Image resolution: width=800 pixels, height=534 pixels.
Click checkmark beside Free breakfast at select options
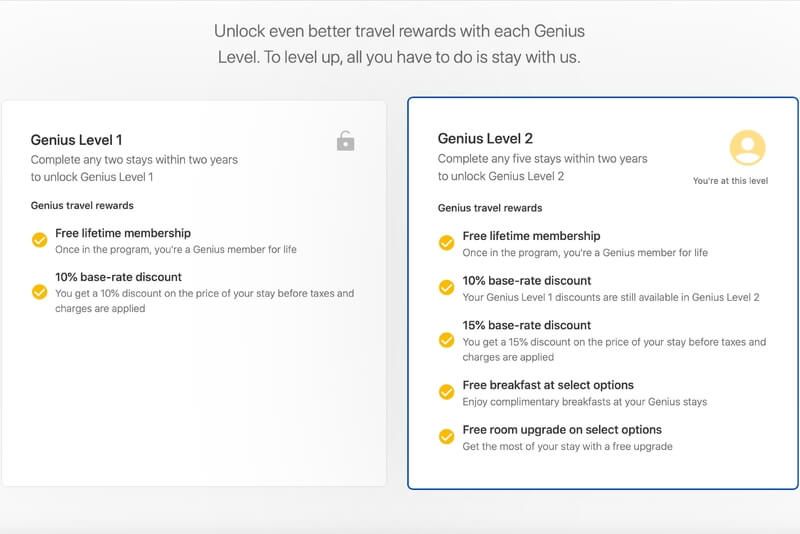click(446, 392)
